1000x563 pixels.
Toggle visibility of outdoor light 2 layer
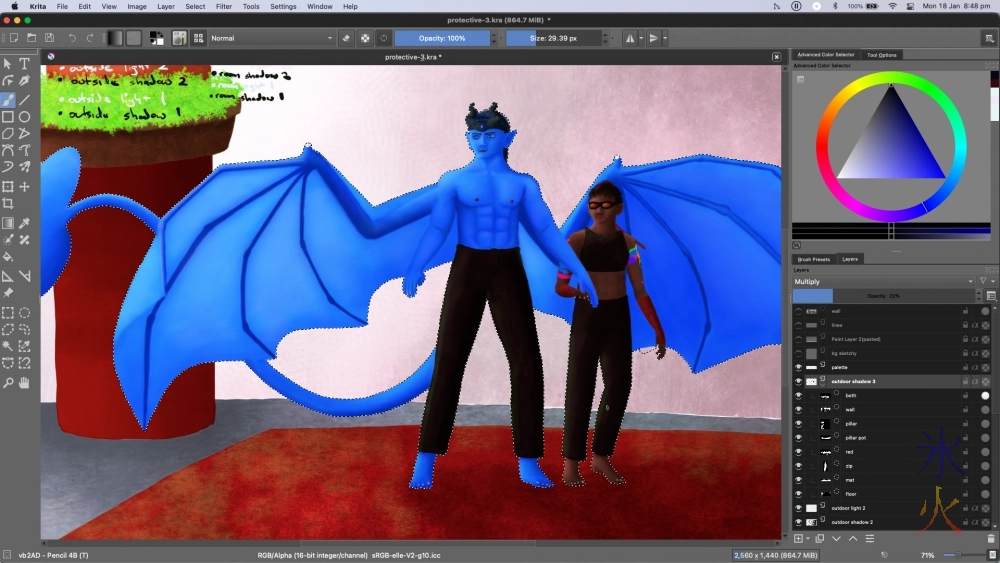pos(798,508)
